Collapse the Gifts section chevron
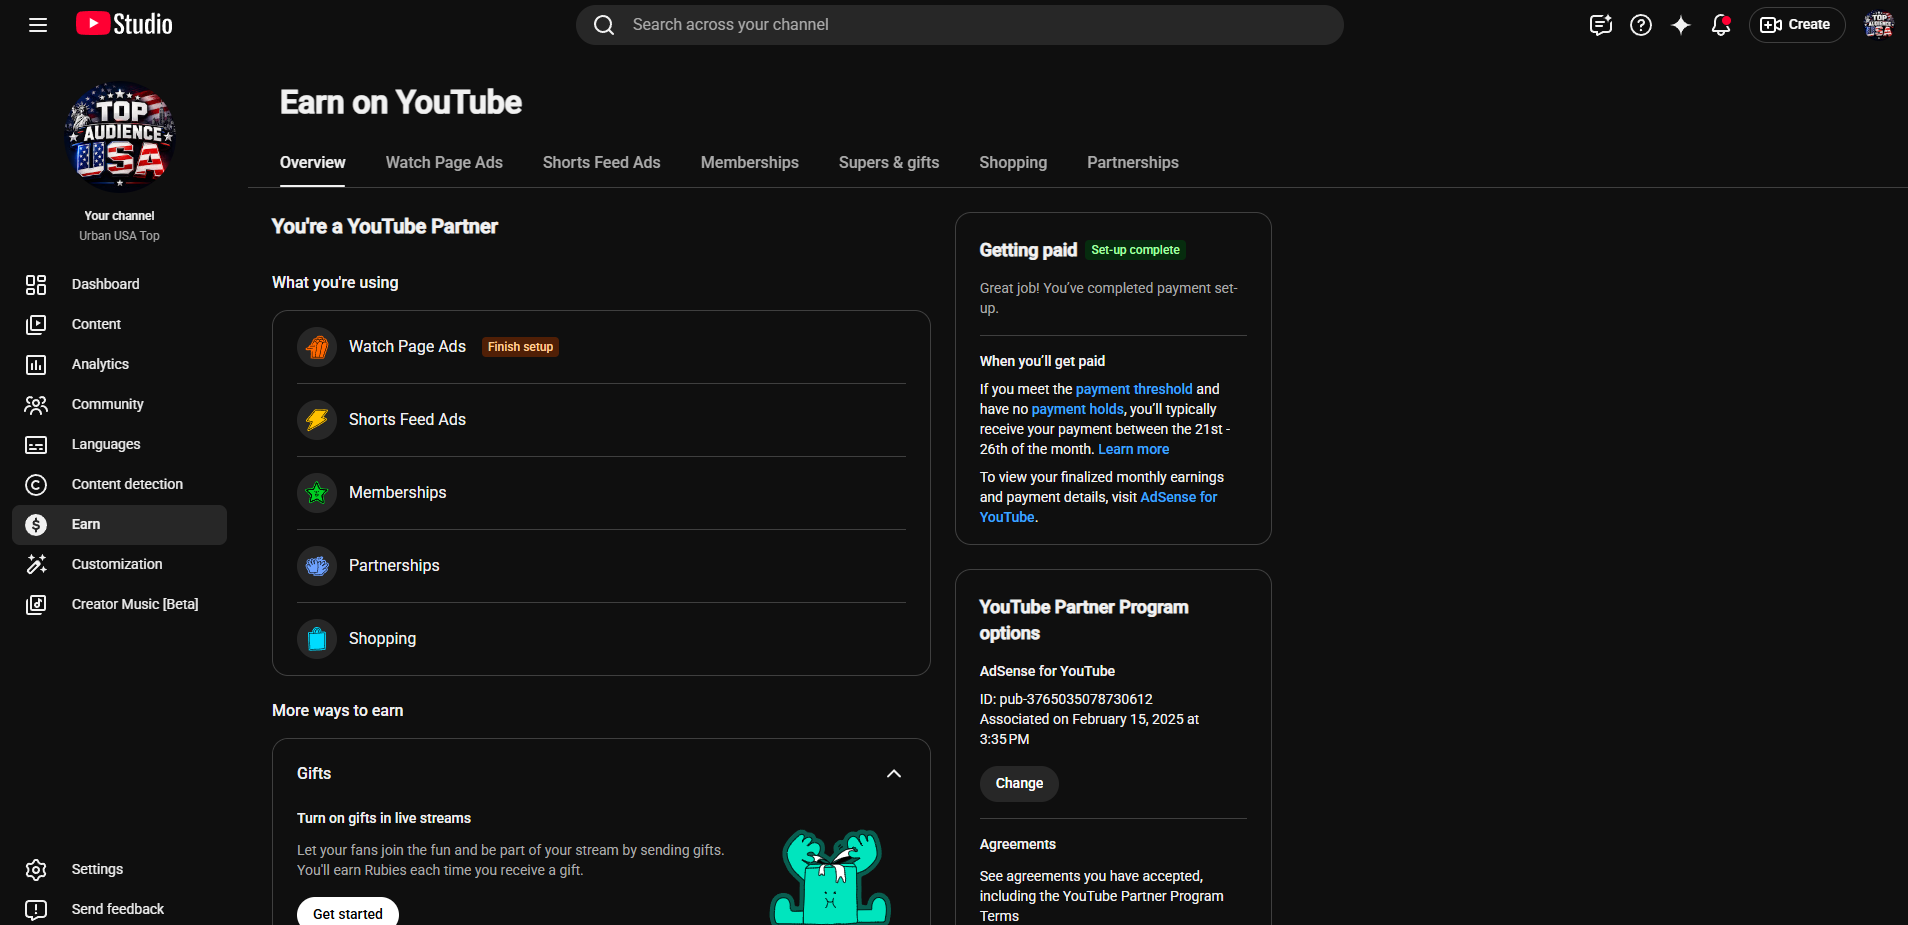 [894, 774]
